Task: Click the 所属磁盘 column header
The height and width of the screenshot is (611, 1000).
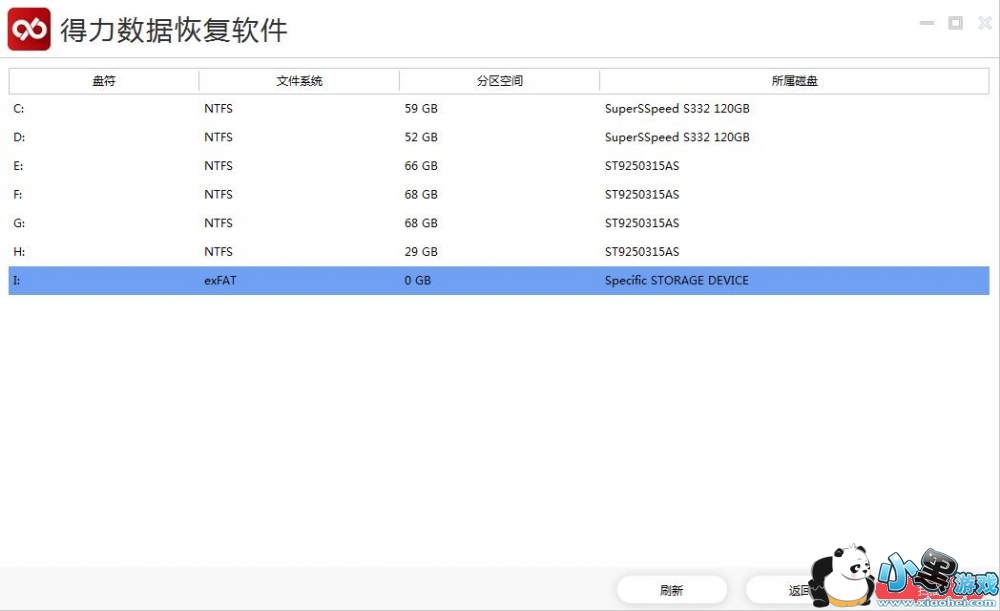Action: 794,81
